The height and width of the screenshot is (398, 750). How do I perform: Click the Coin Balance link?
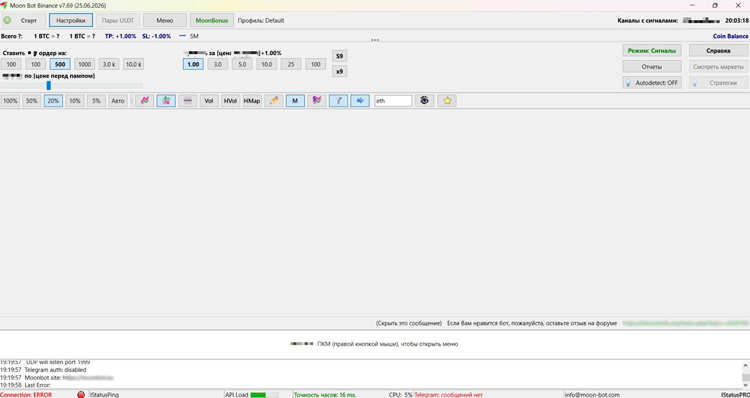[730, 36]
